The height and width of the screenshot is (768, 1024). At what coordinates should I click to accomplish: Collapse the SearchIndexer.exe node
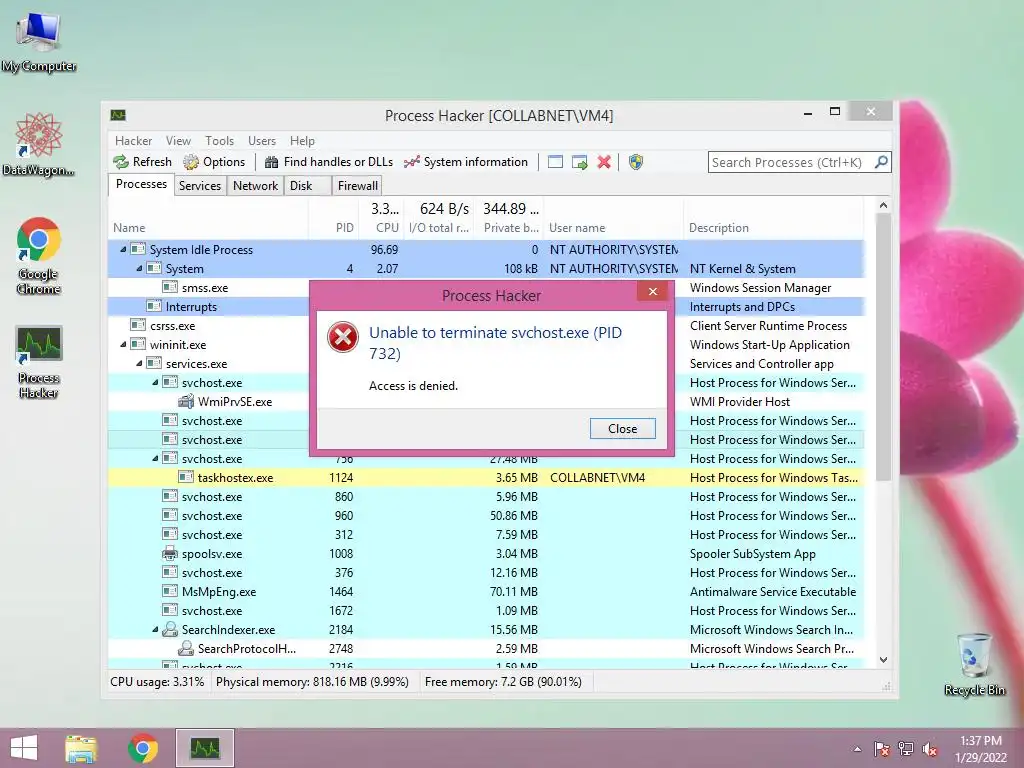155,630
